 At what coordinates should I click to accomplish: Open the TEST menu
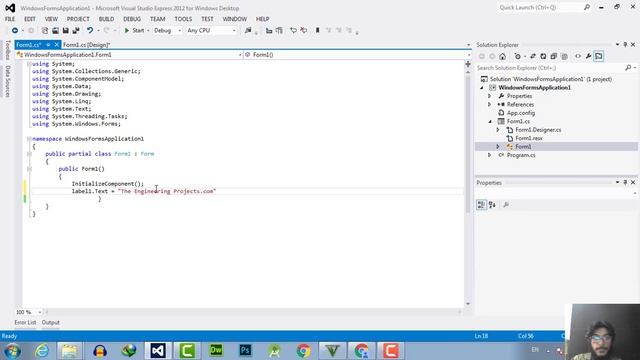click(207, 19)
